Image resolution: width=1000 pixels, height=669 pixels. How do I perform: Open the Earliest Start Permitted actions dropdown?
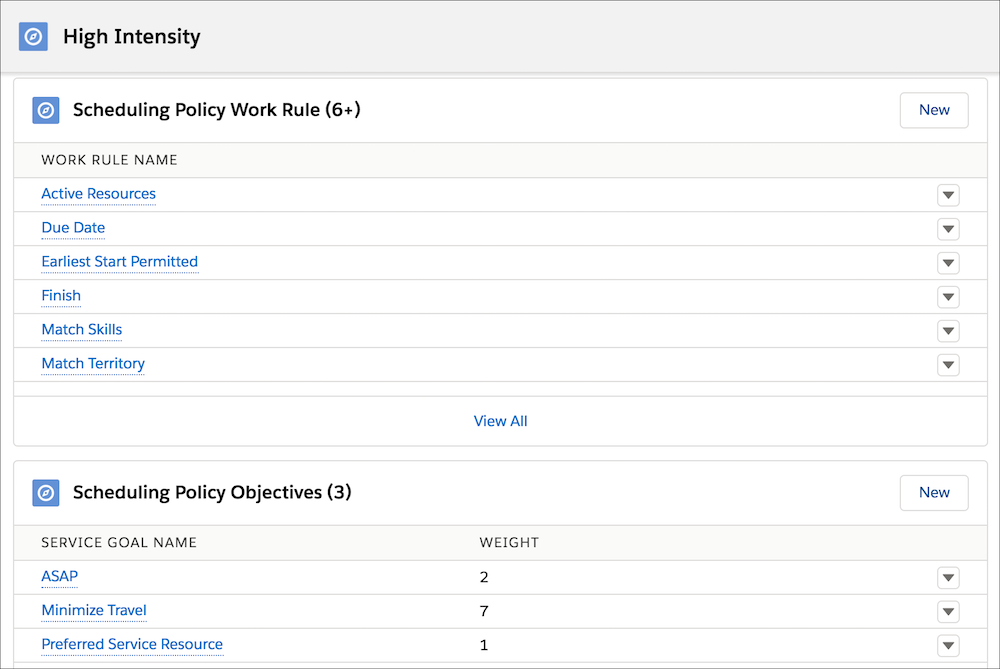pos(948,263)
